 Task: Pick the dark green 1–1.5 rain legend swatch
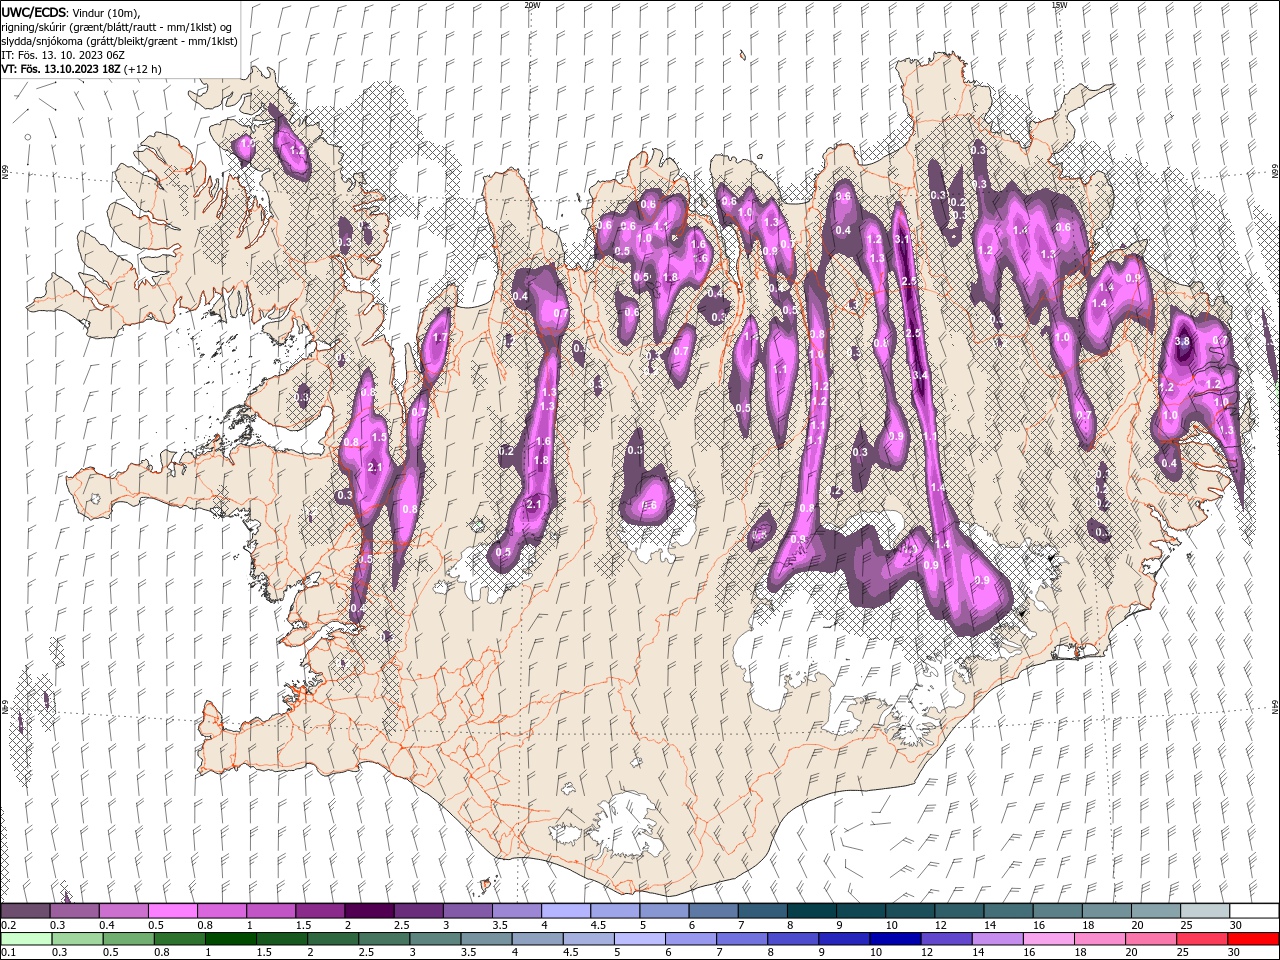pos(231,939)
